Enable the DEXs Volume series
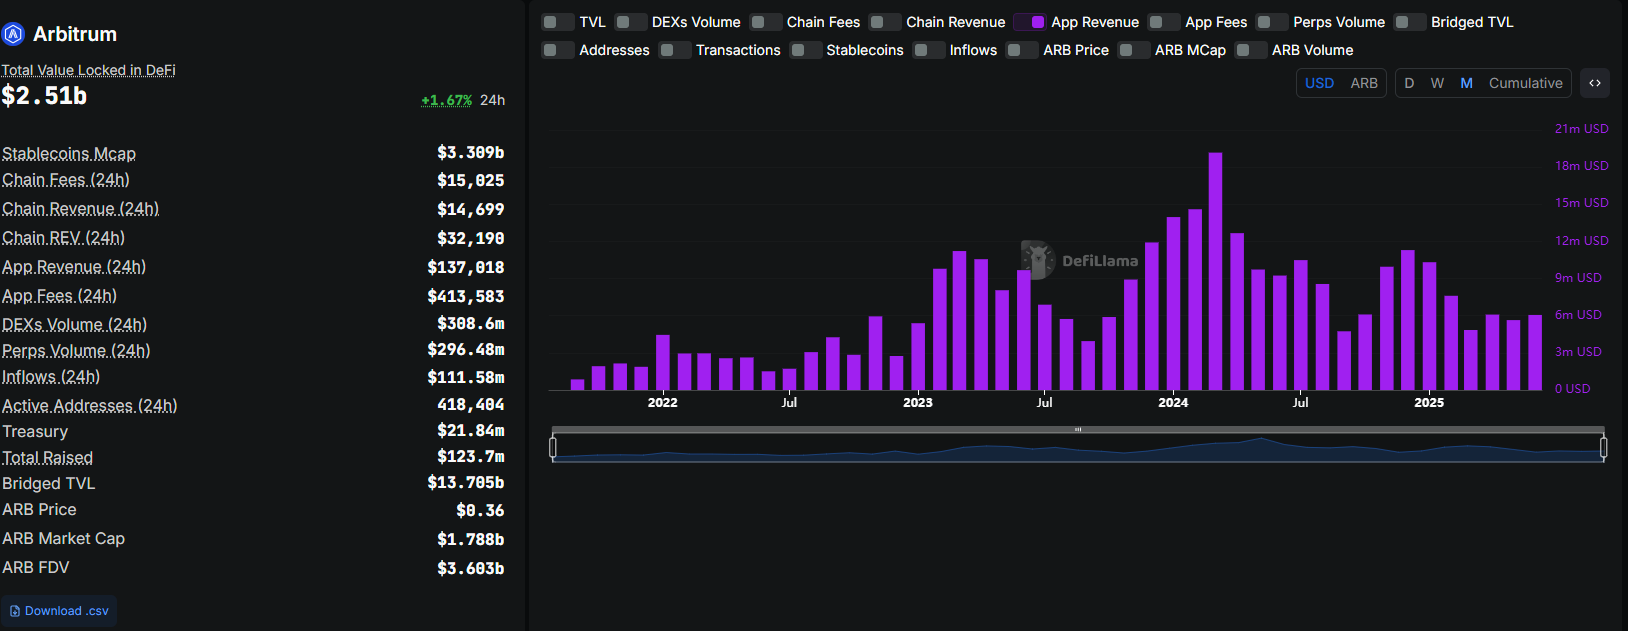Image resolution: width=1628 pixels, height=631 pixels. coord(630,22)
